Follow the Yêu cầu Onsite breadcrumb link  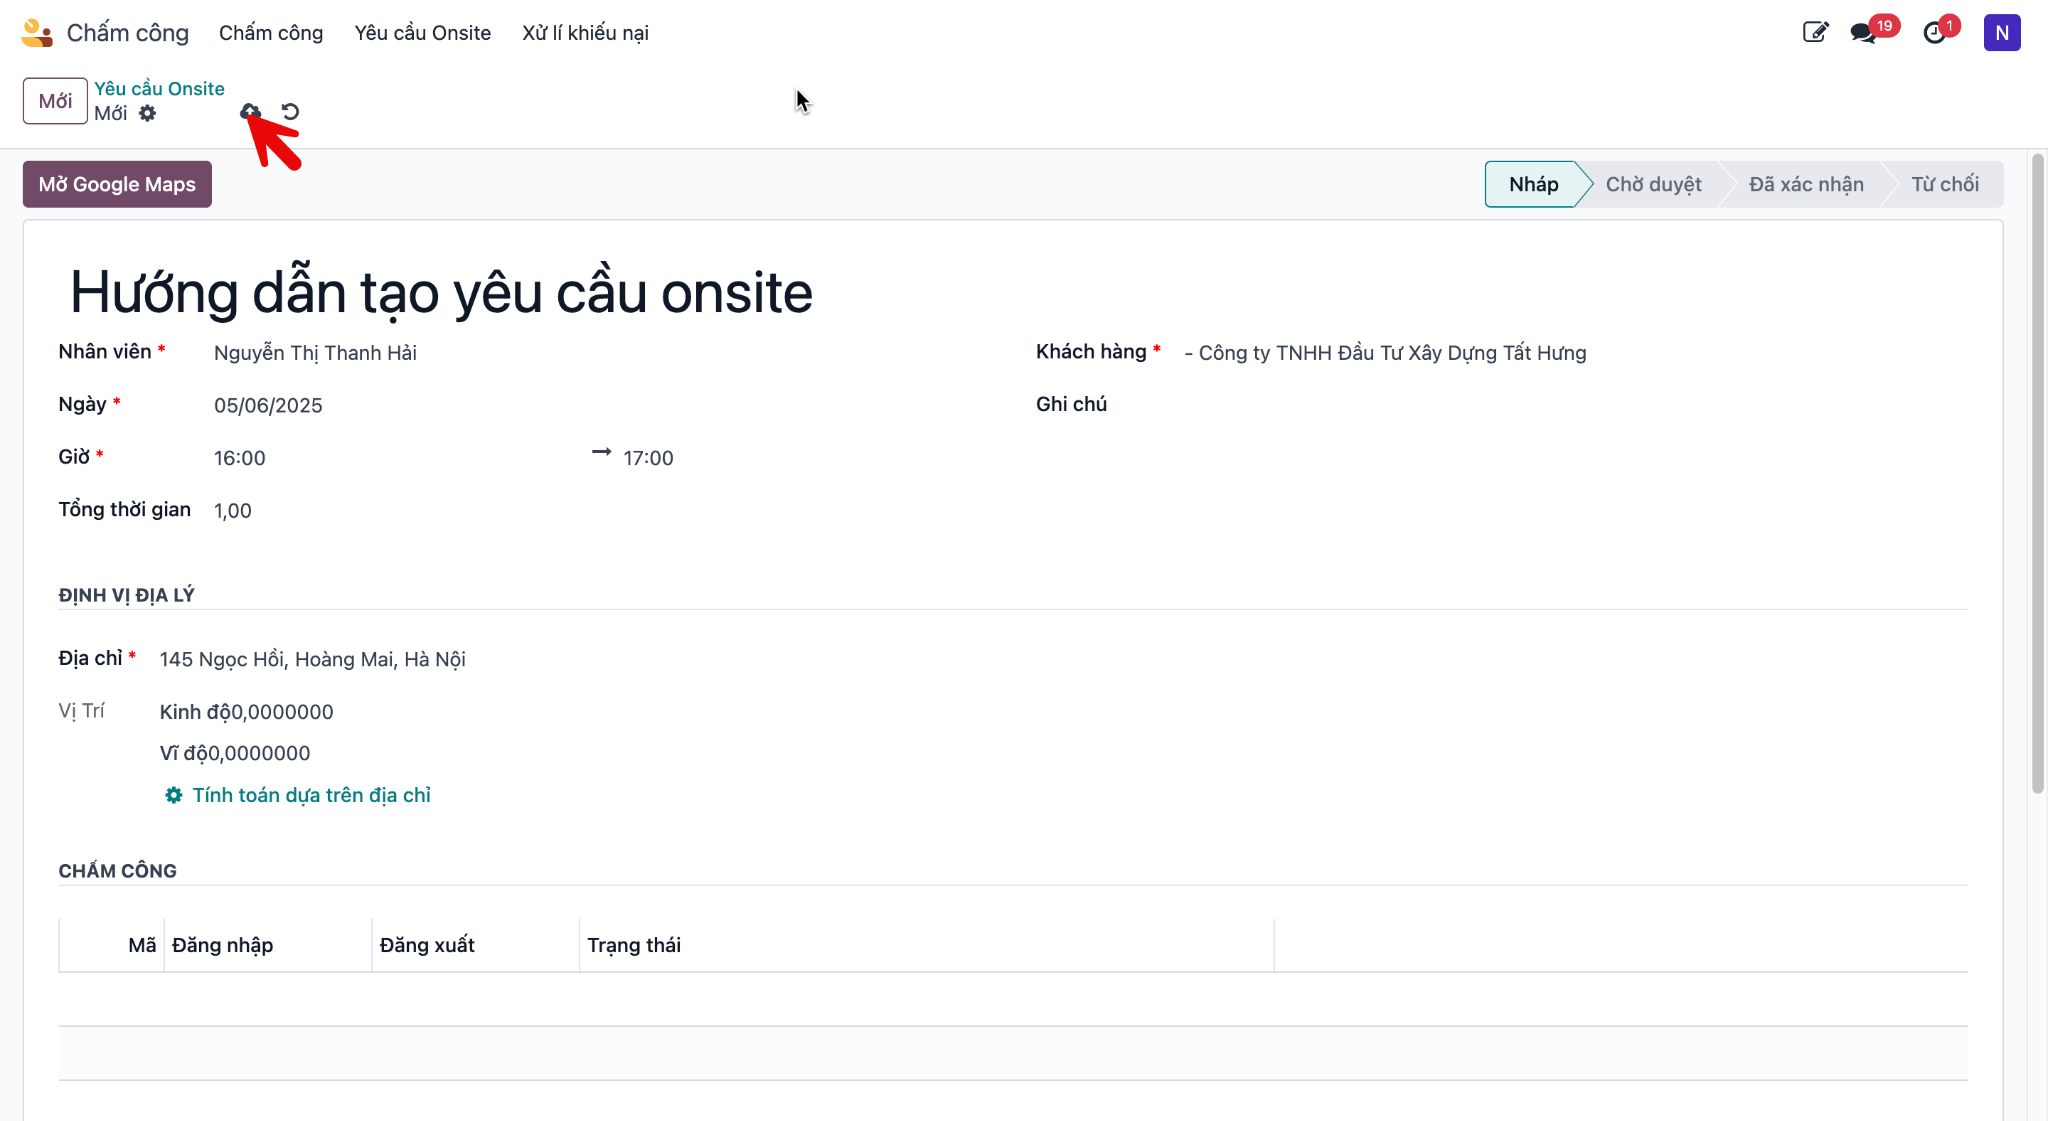pos(159,89)
